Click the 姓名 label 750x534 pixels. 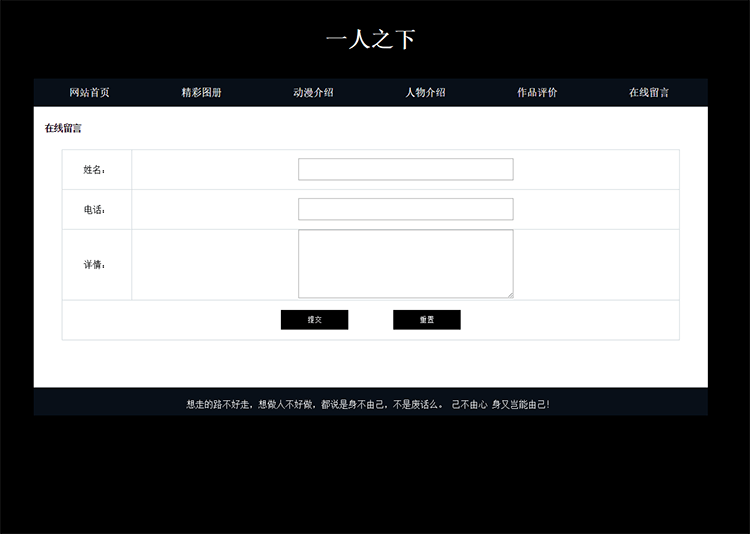click(94, 170)
